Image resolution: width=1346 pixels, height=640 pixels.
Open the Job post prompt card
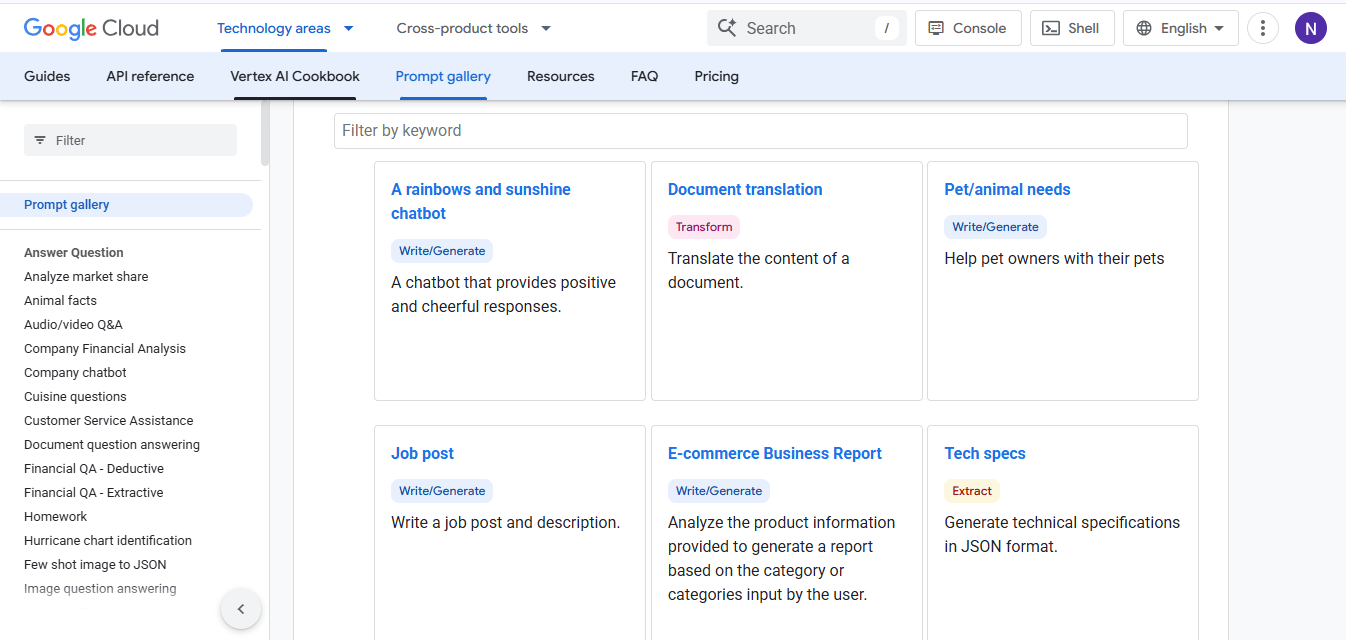[x=422, y=453]
